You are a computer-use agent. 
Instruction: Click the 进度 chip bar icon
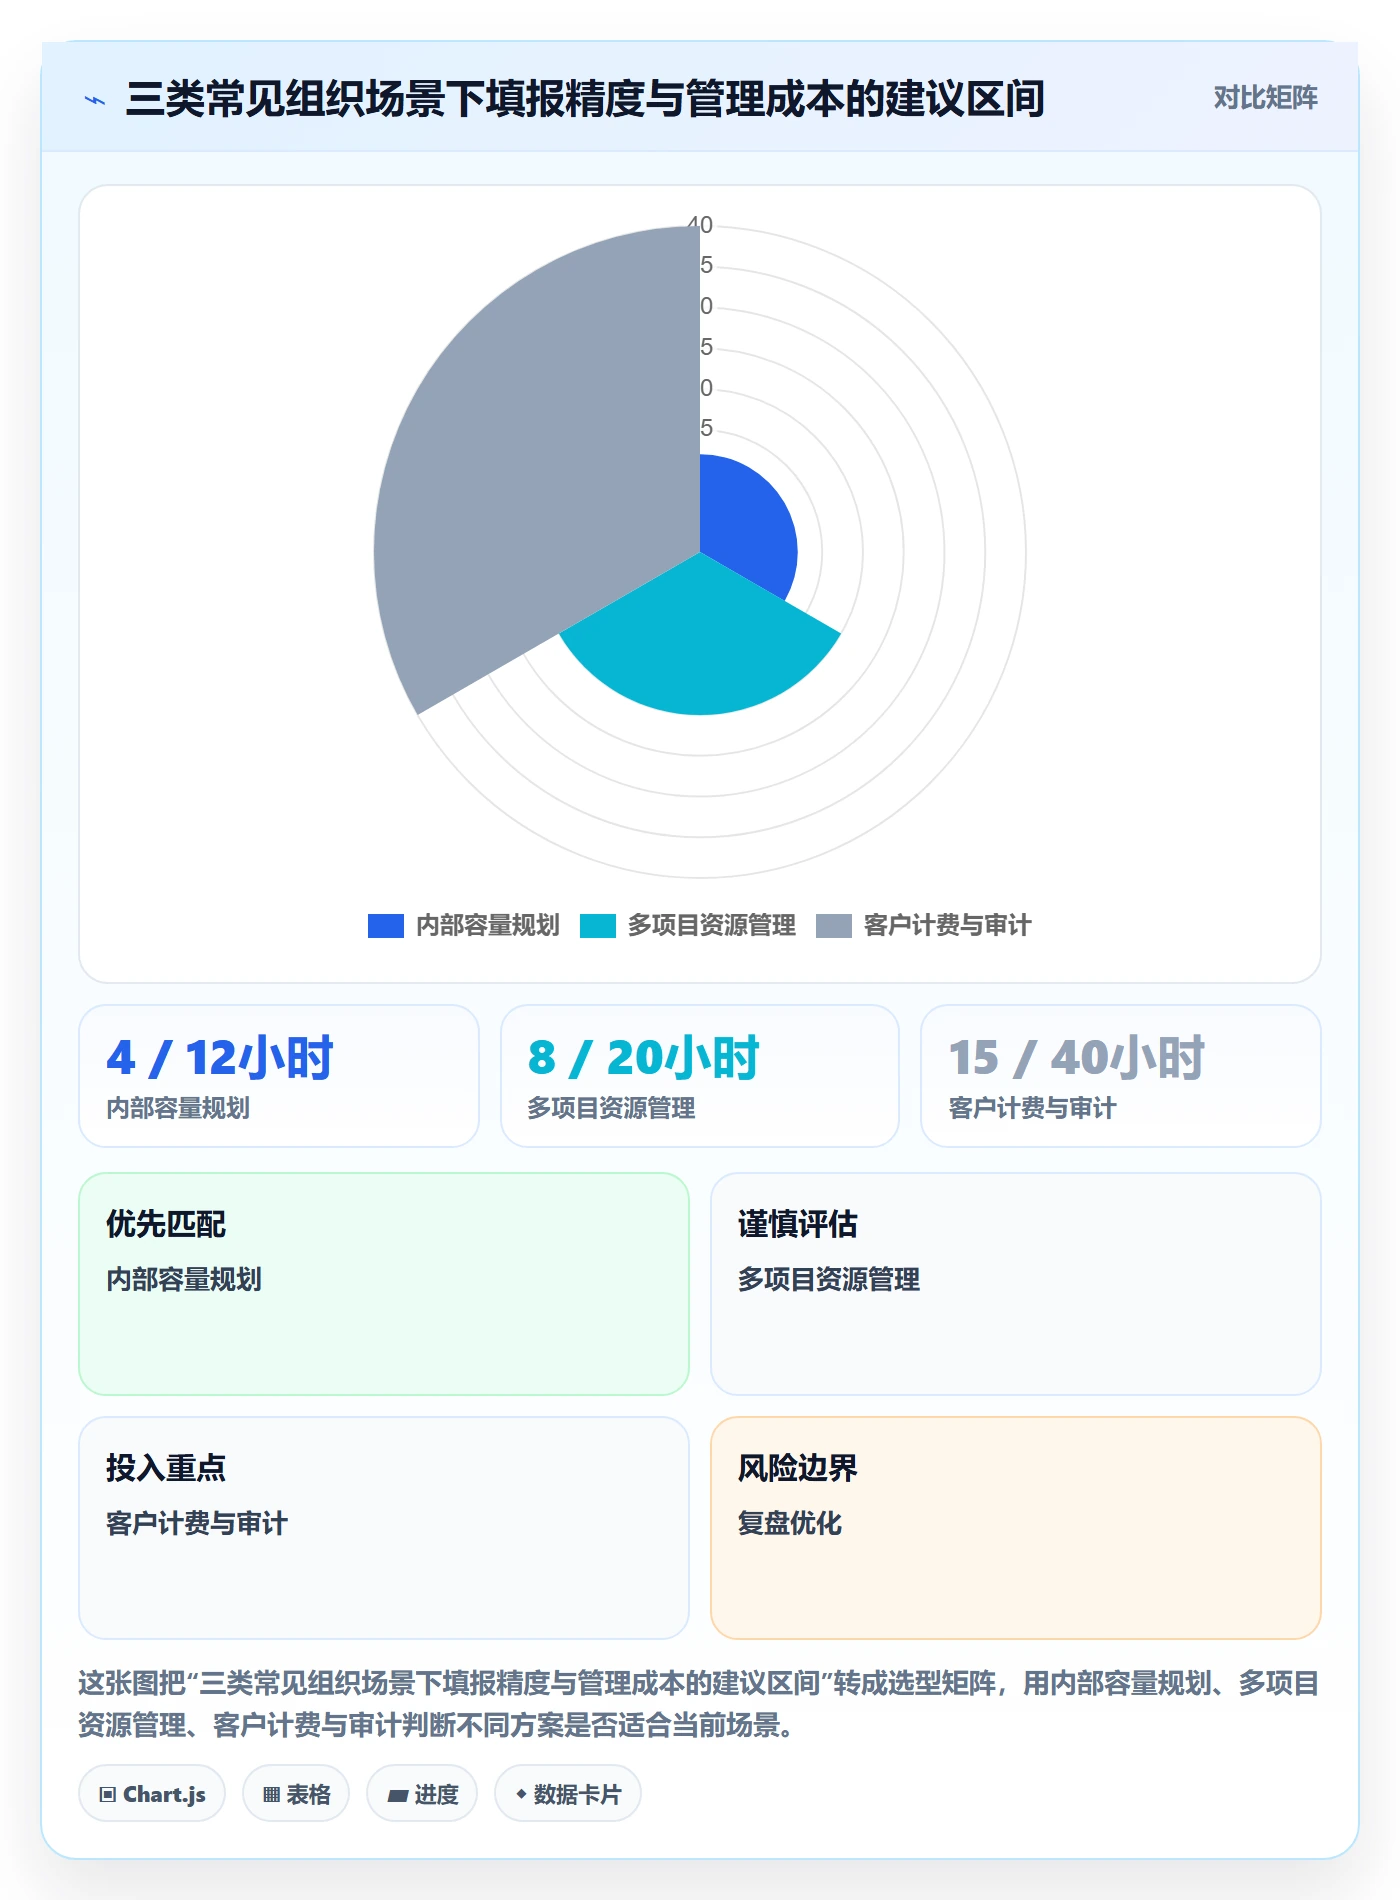point(398,1796)
